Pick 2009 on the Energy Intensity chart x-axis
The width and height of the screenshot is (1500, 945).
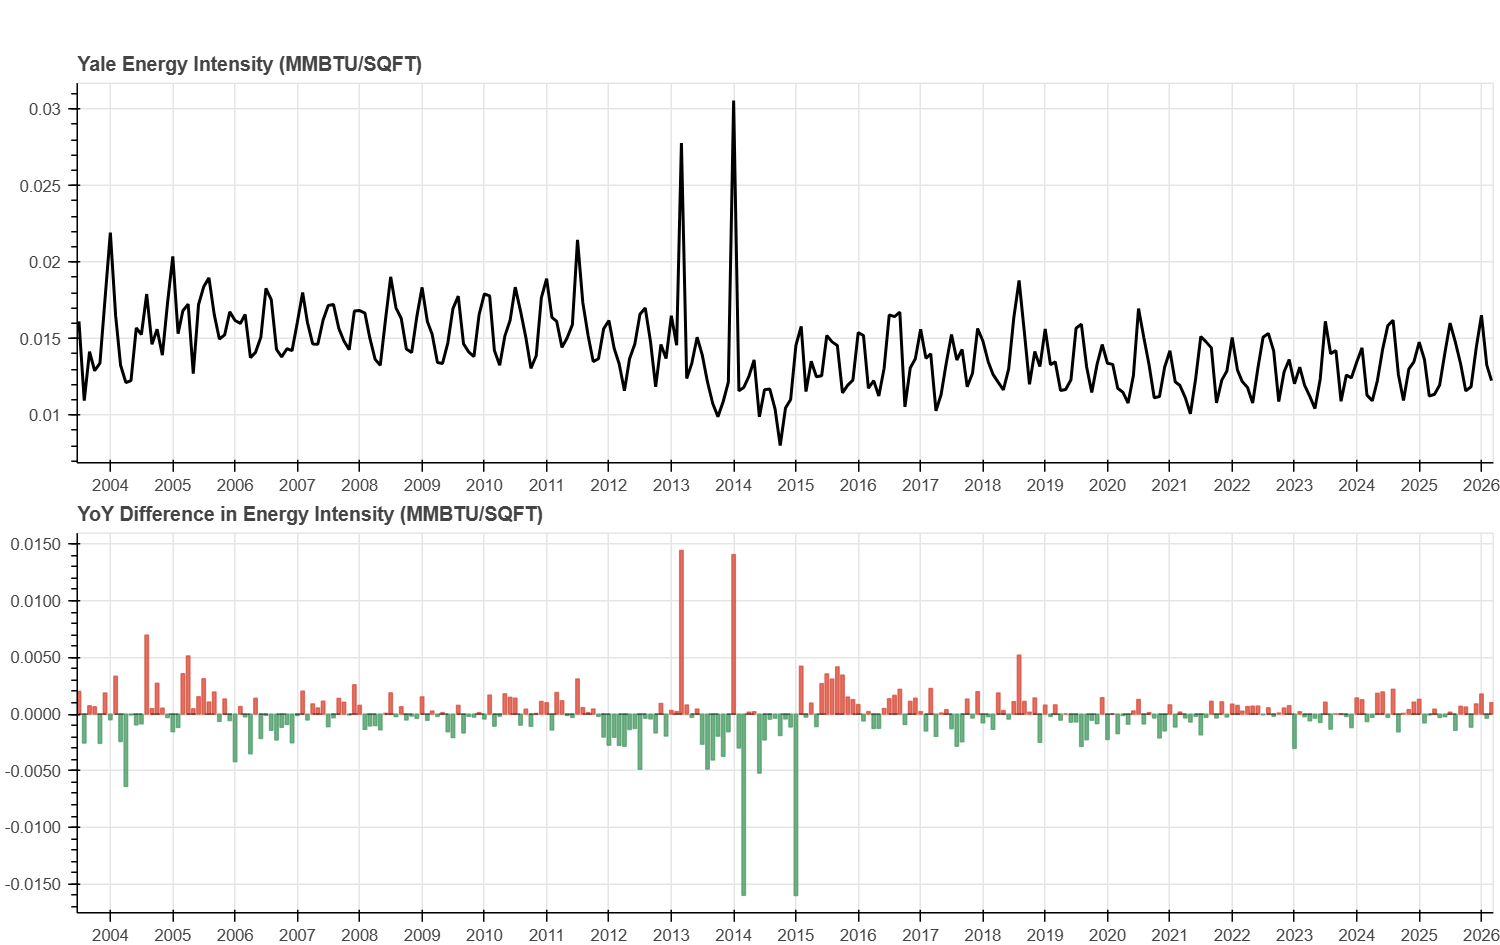click(422, 485)
